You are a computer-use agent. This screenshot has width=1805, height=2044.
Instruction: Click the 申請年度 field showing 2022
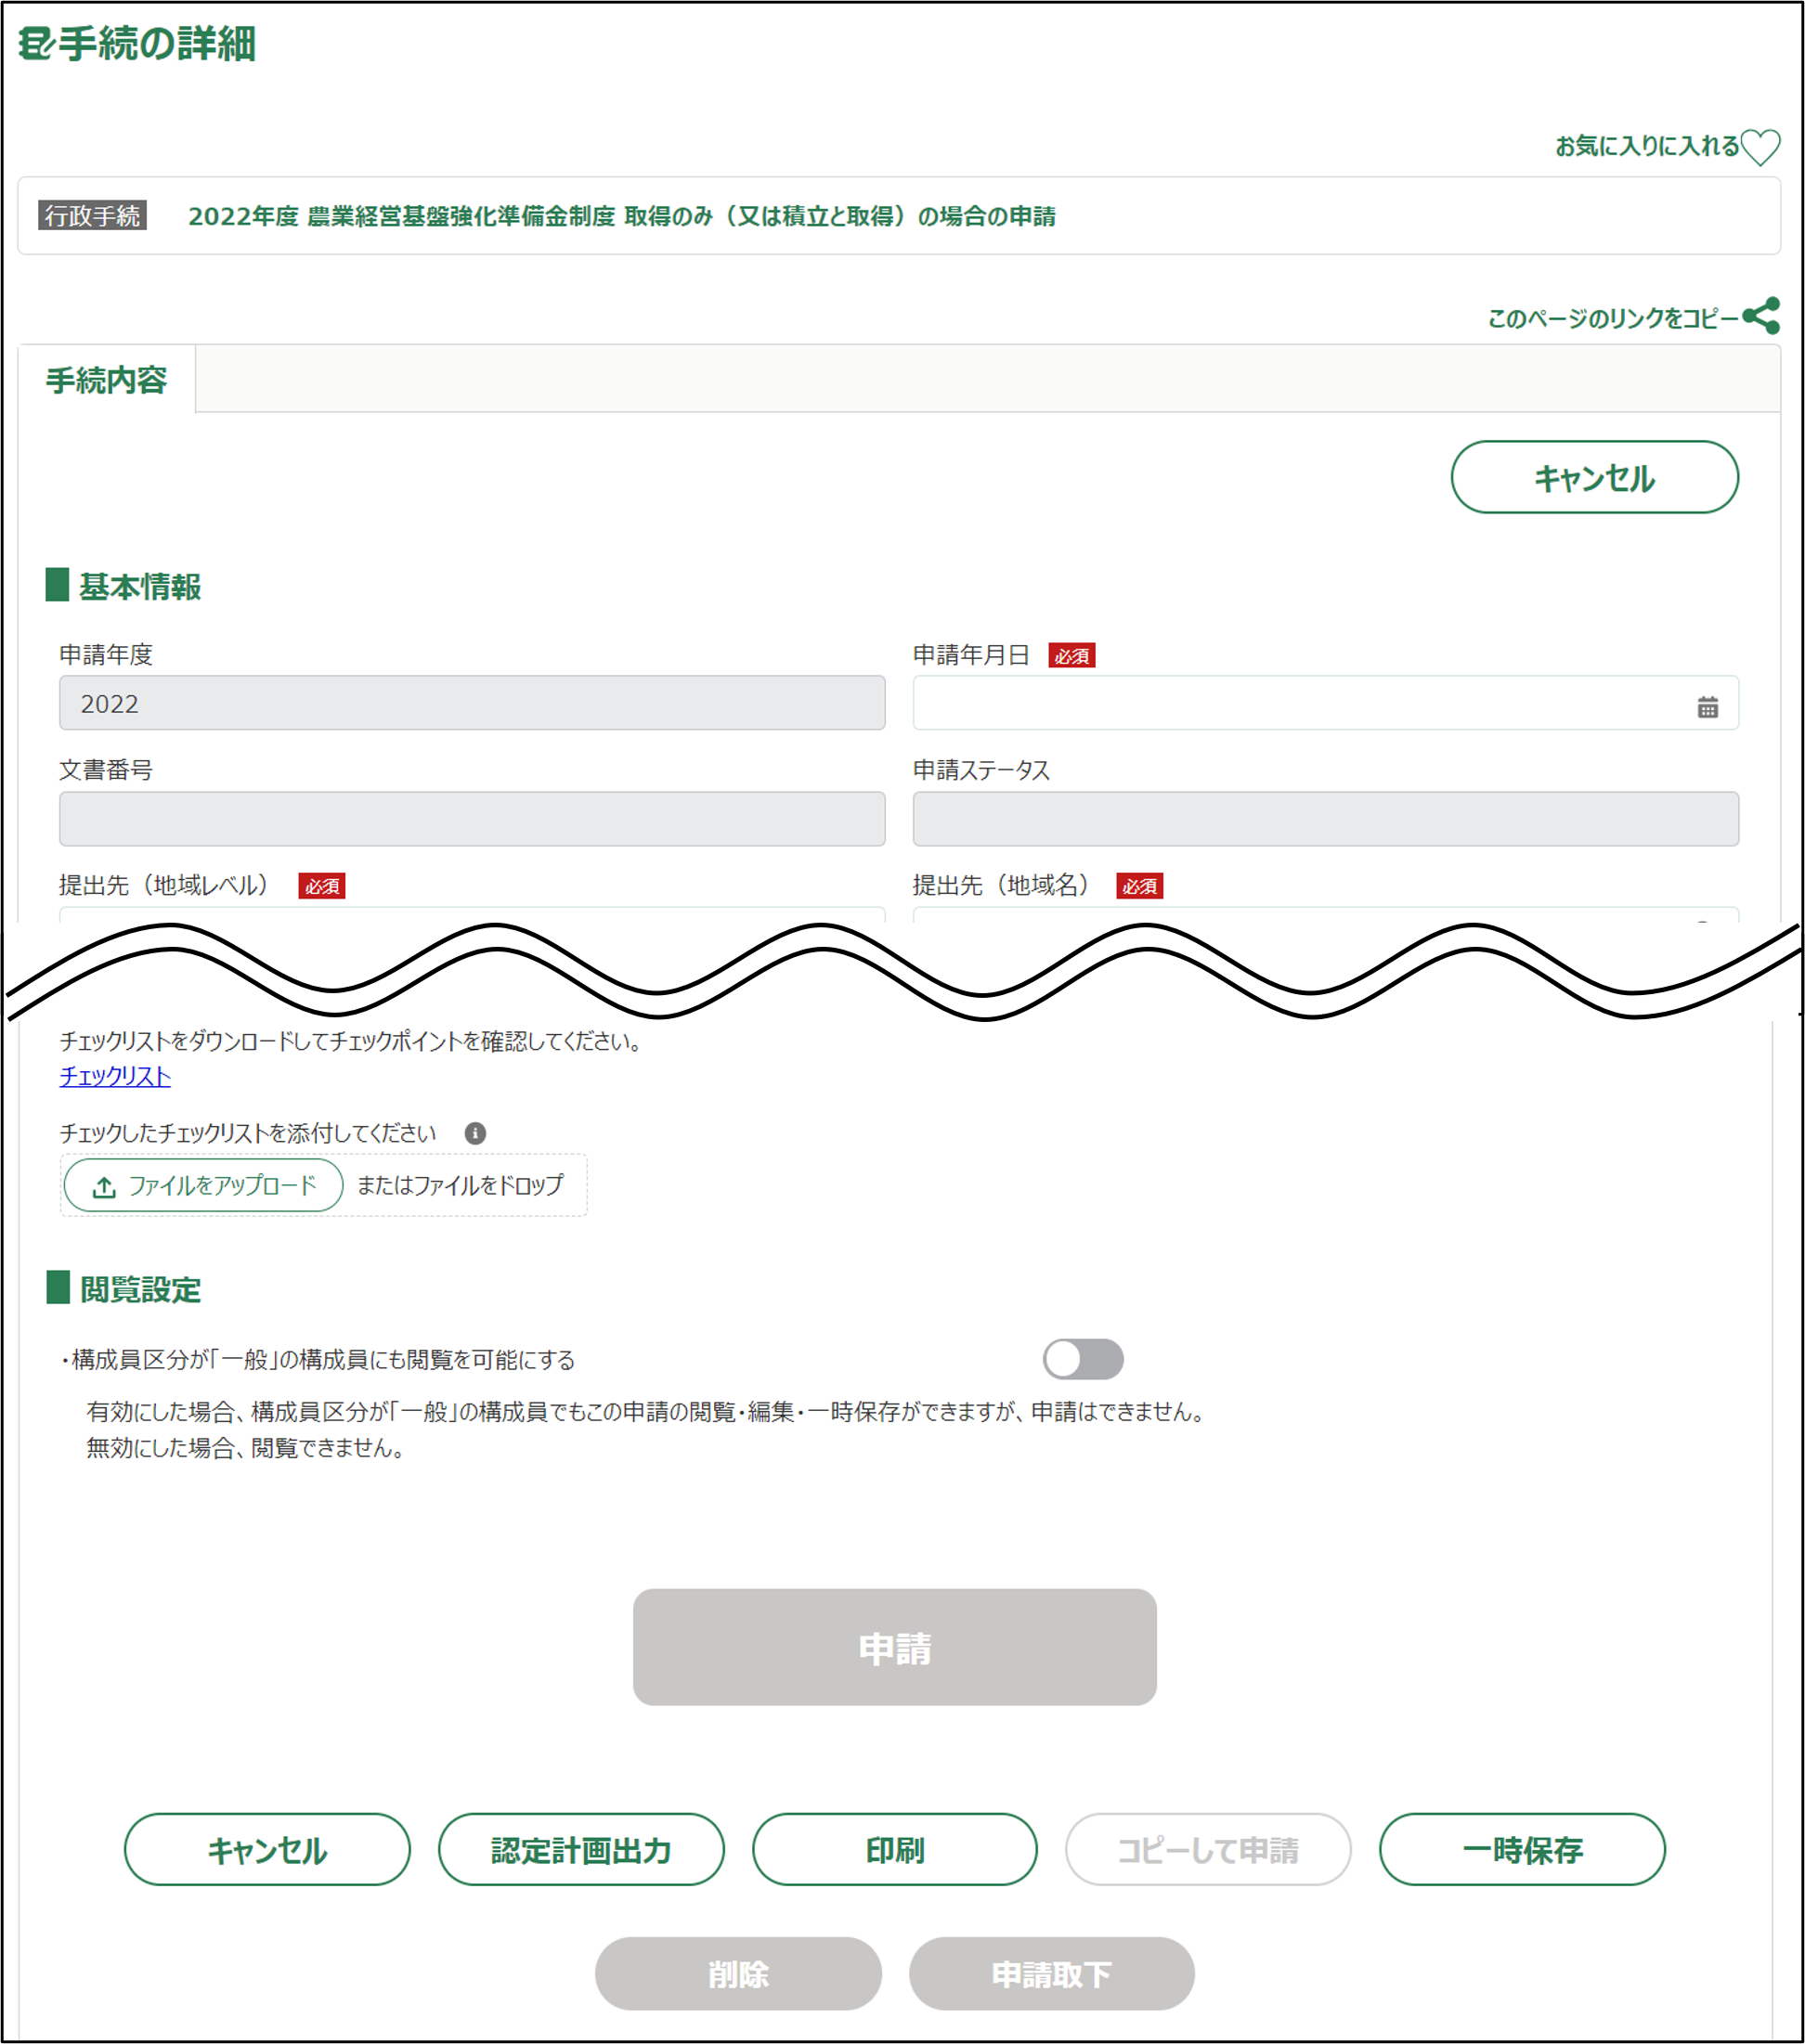tap(471, 703)
